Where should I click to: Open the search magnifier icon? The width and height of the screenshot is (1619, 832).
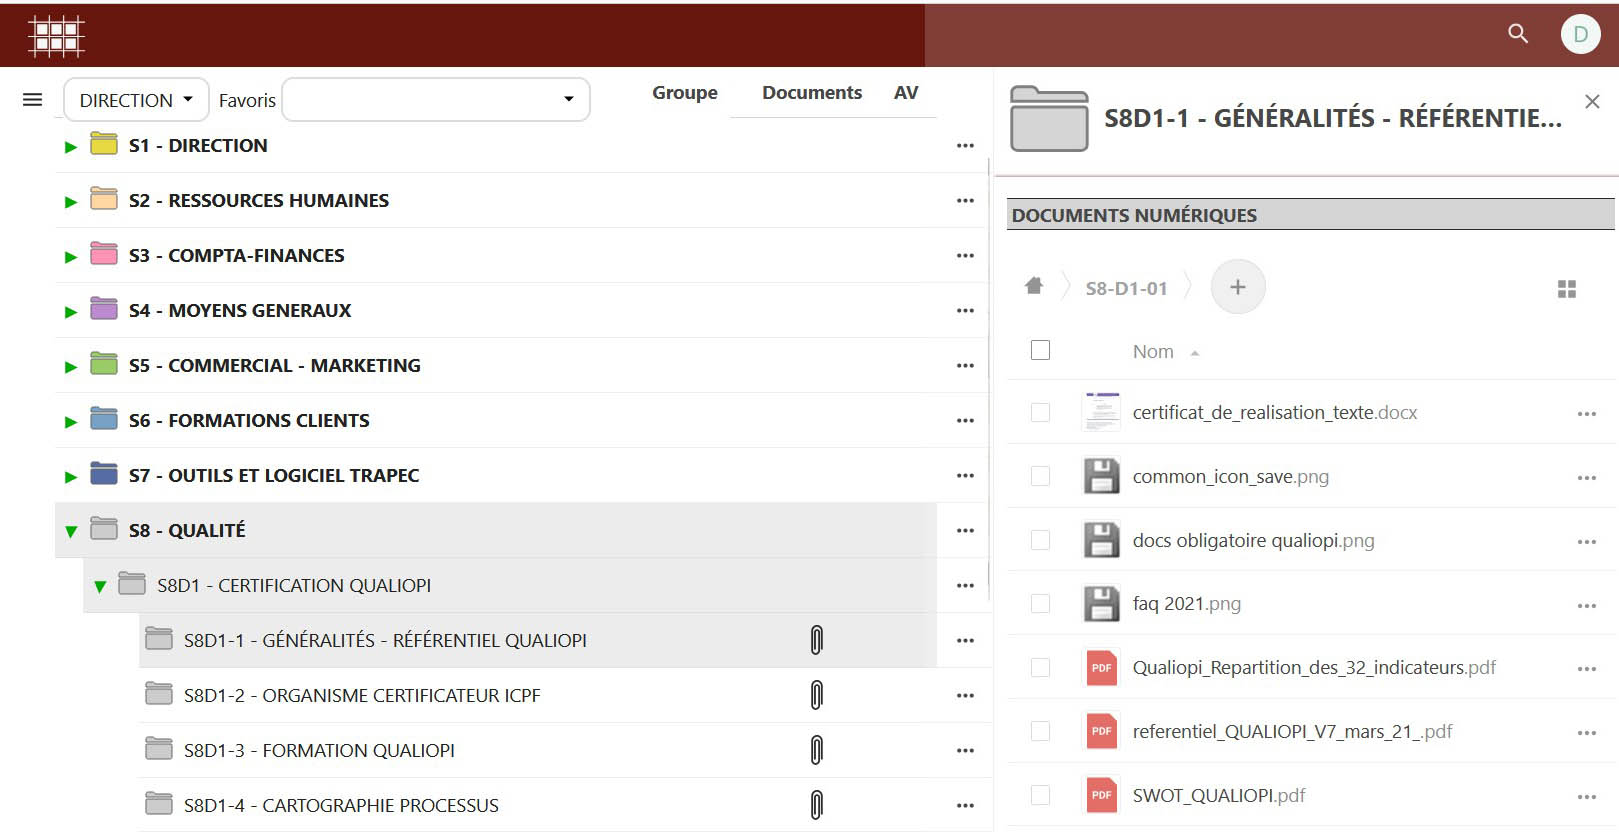tap(1518, 34)
